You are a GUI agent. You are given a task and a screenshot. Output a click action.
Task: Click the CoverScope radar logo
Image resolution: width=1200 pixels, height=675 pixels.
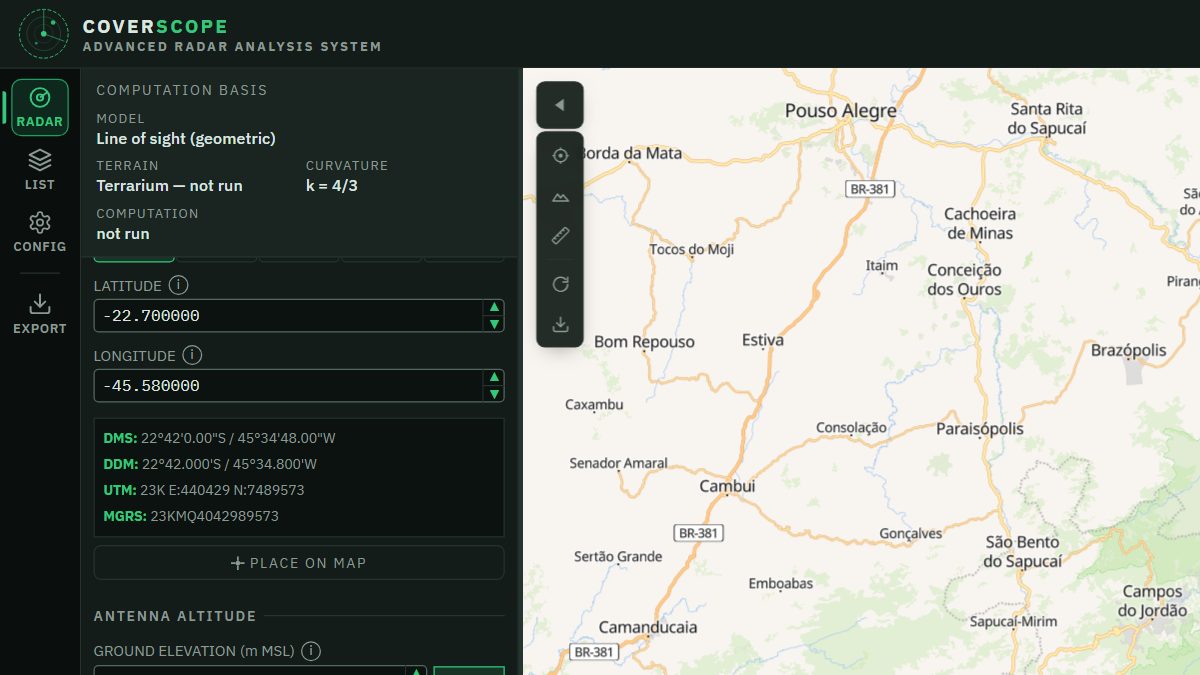tap(44, 34)
